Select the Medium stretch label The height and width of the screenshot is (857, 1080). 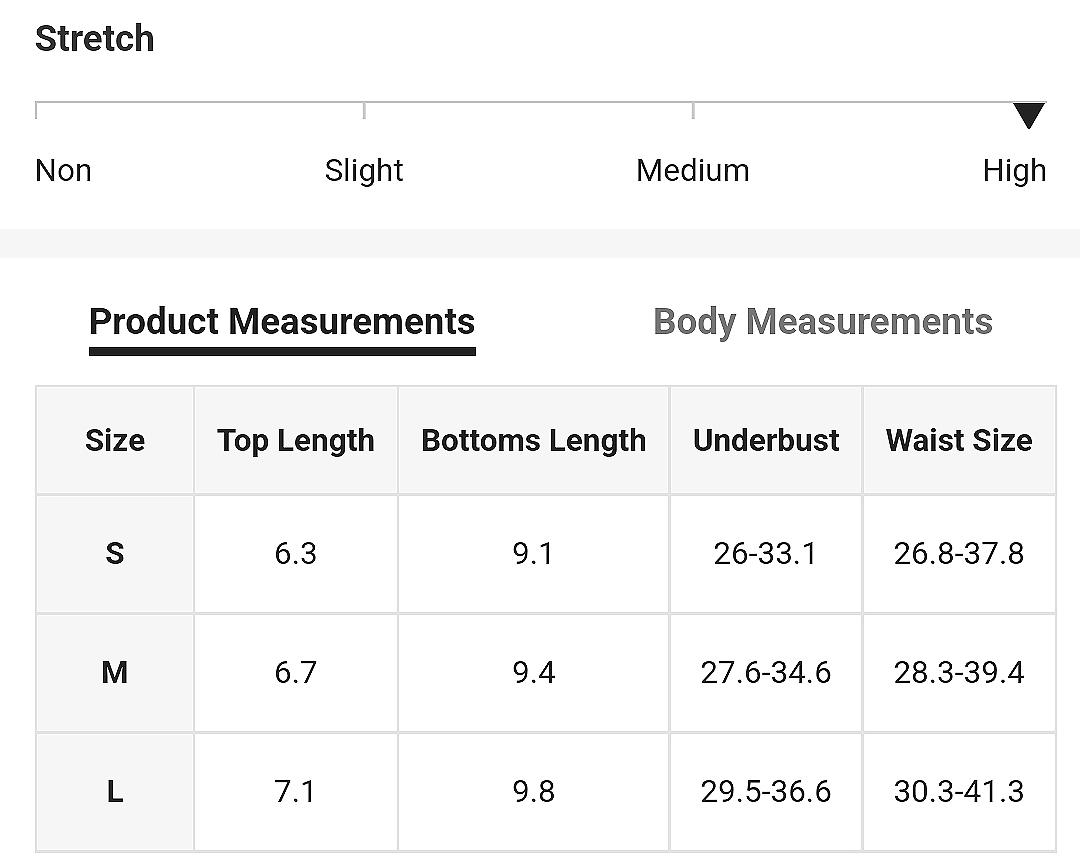[692, 170]
